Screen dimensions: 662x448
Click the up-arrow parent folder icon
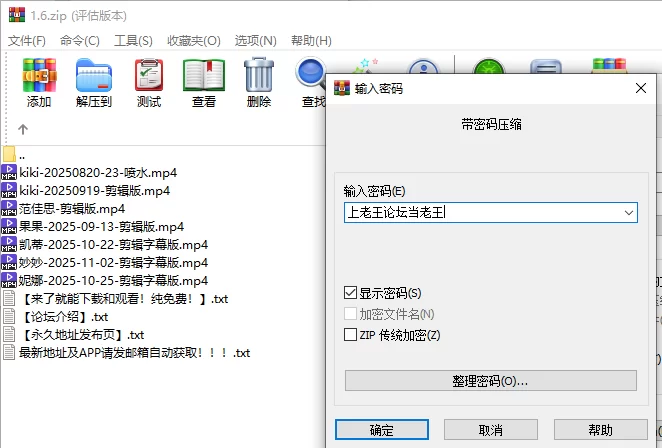(23, 129)
